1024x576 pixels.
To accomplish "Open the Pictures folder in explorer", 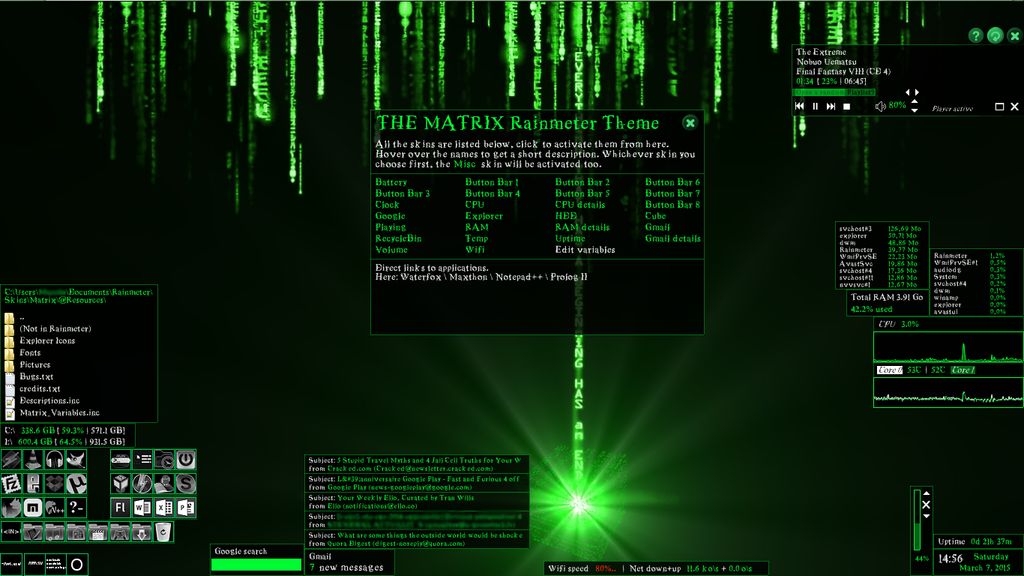I will tap(35, 364).
